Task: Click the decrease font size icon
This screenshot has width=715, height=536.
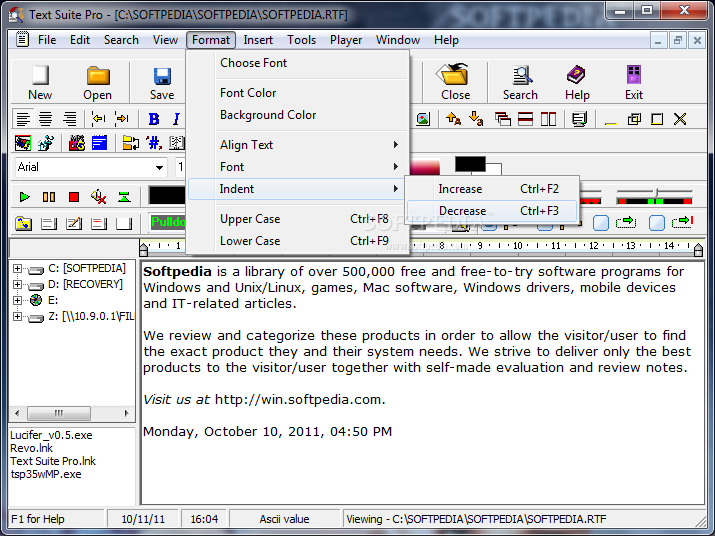Action: 476,119
